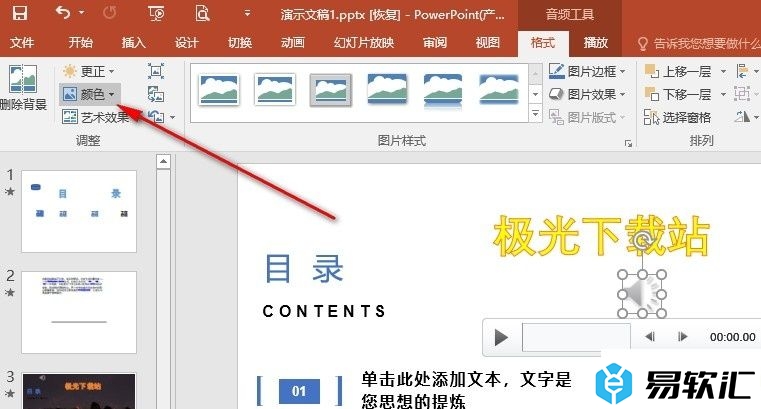Click the audio progress bar on slide
The image size is (761, 409).
[x=576, y=337]
